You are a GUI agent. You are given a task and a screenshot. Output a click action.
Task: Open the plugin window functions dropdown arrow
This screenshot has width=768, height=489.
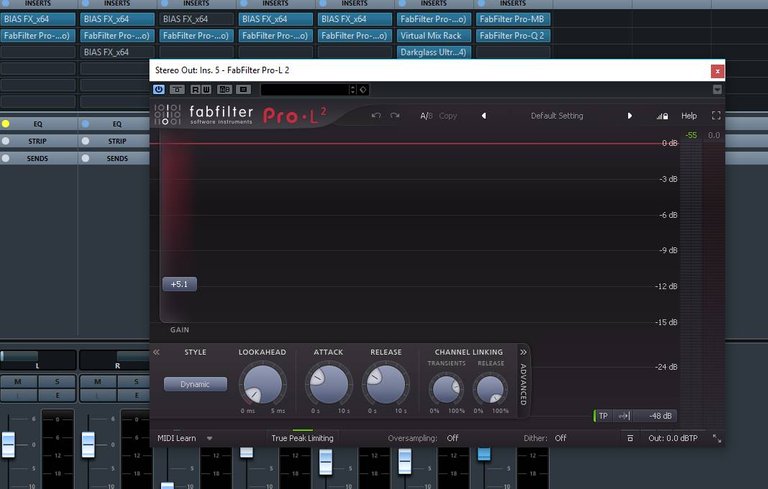point(717,89)
